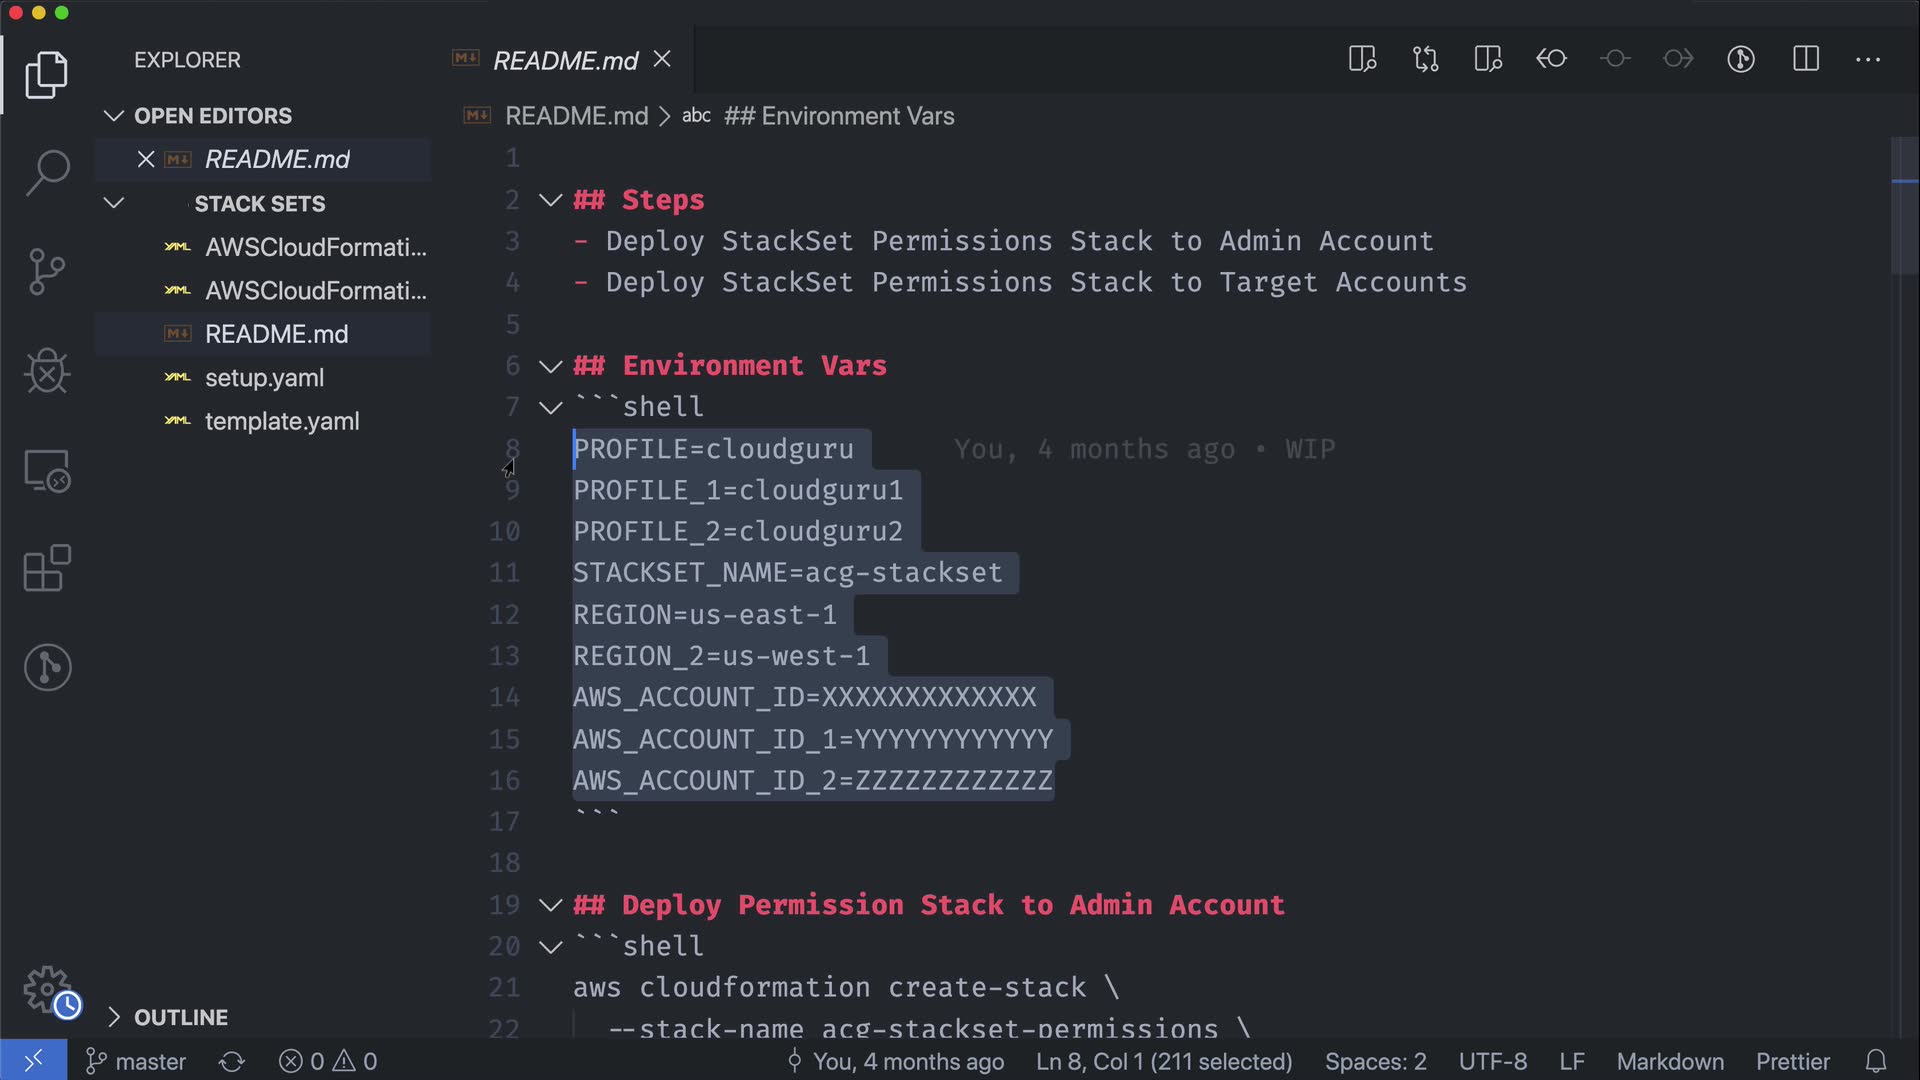Open the Source Control view

pos(47,272)
